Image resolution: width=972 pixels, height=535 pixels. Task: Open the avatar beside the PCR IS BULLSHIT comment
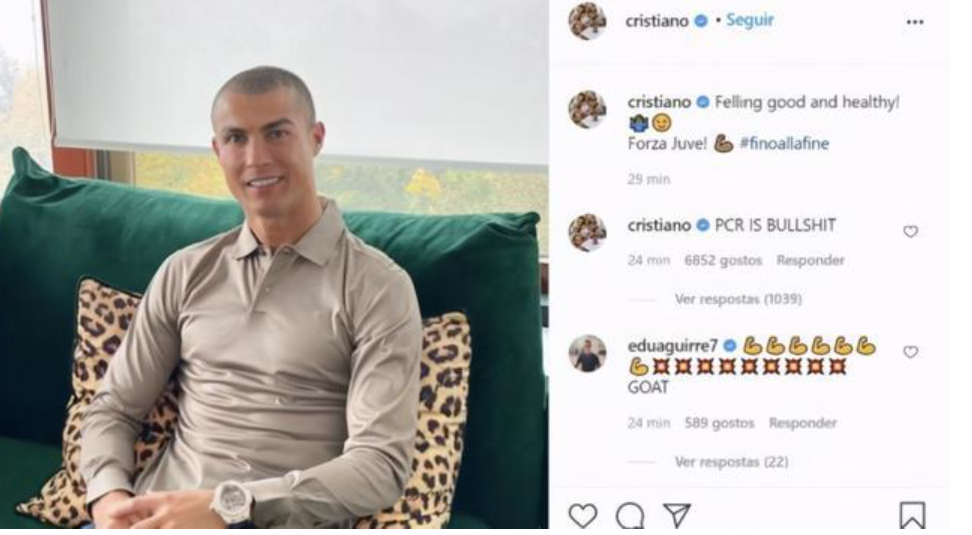588,232
